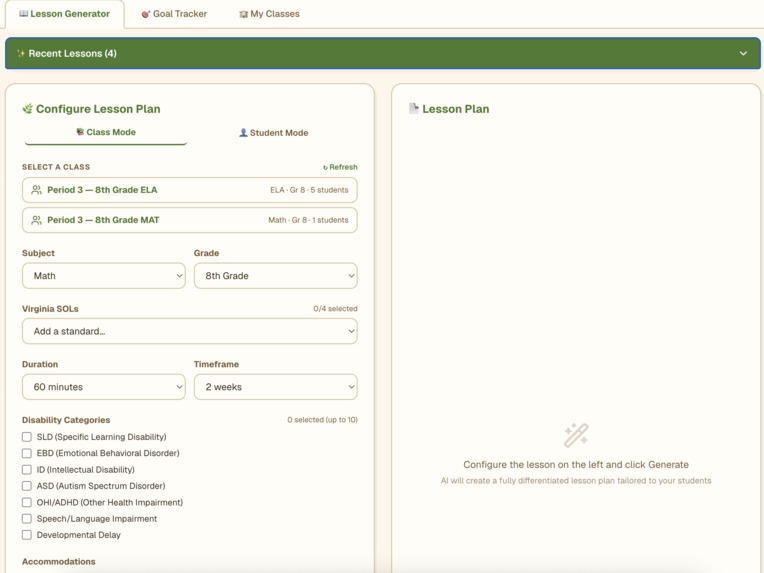This screenshot has height=573, width=764.
Task: Click the classroom icon beside My Classes
Action: (243, 14)
